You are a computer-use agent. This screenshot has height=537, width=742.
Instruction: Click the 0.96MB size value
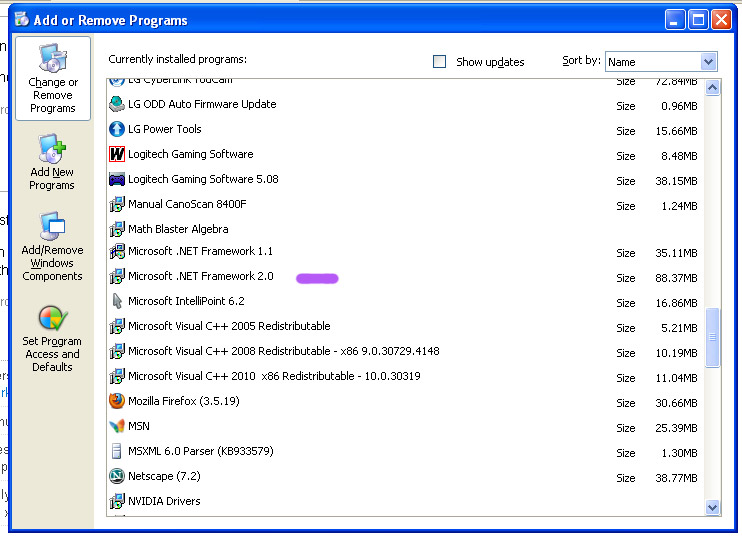679,106
